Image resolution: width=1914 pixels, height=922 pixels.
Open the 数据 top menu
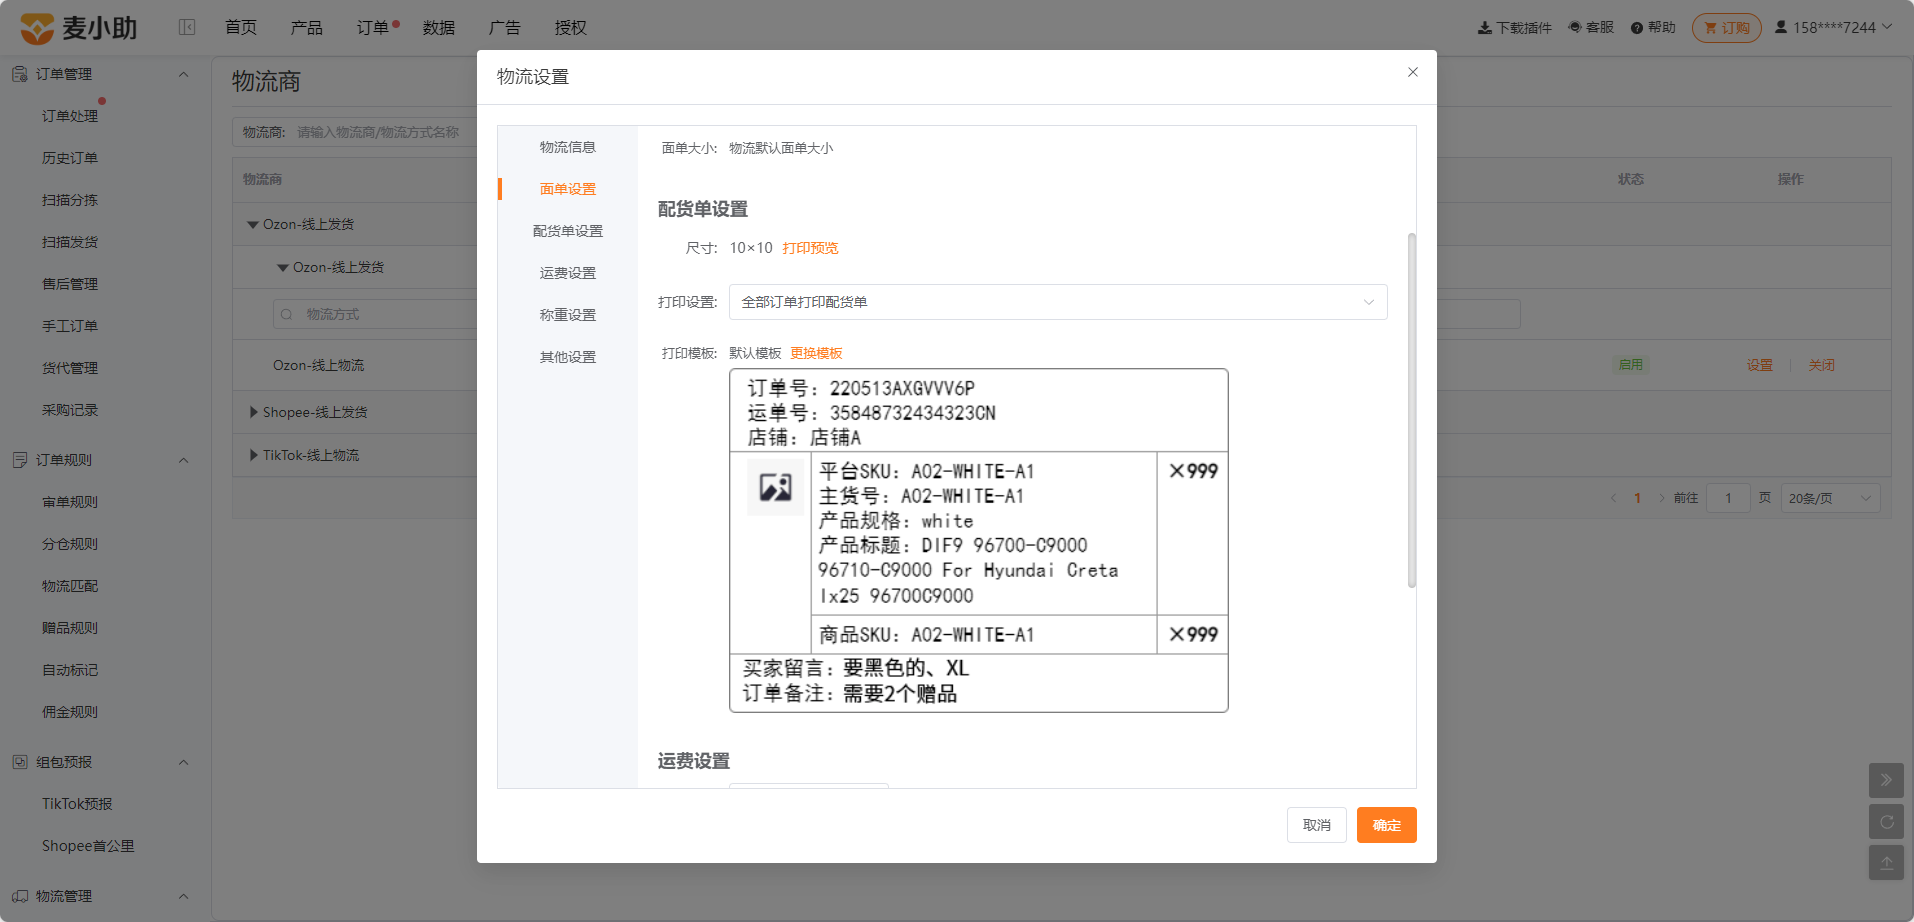click(439, 28)
